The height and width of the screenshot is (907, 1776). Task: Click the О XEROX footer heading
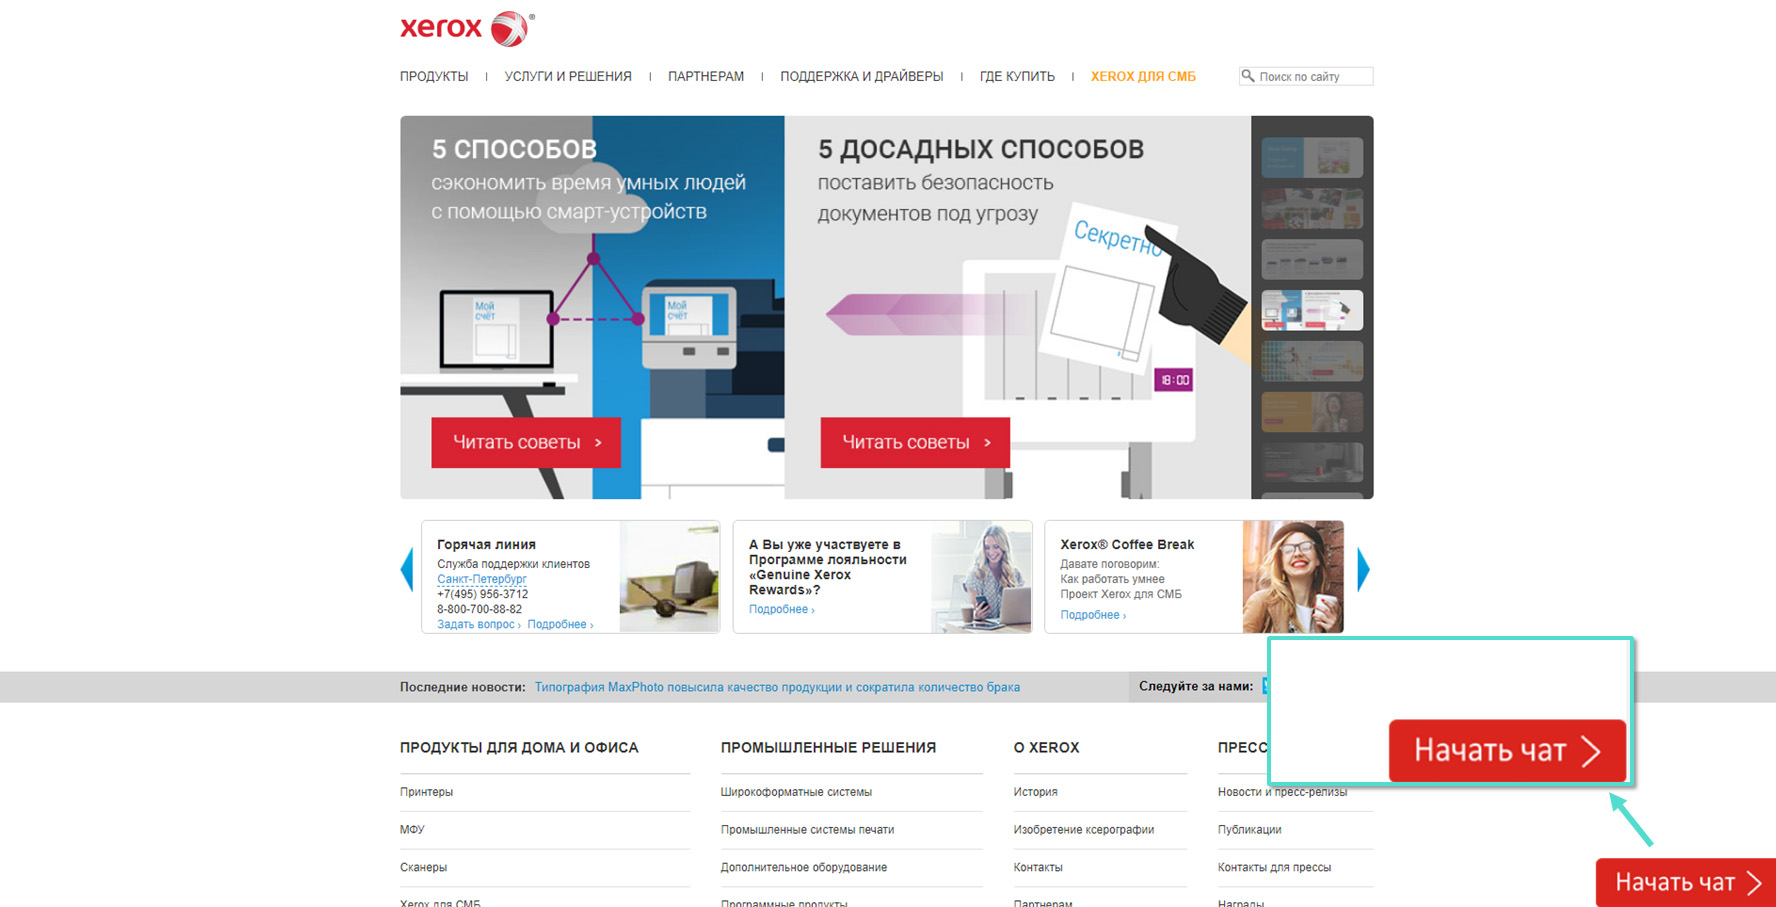point(1046,748)
